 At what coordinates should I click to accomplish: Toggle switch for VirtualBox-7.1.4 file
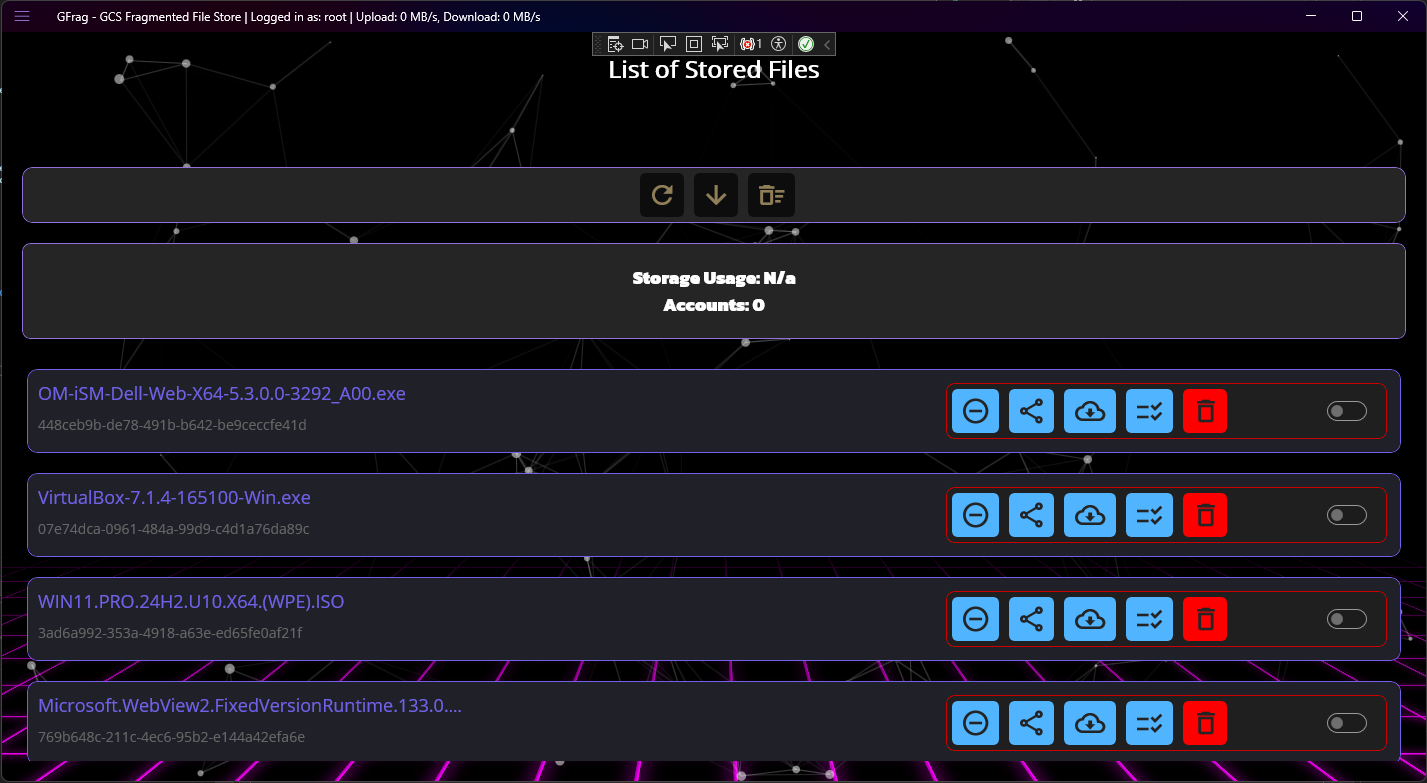coord(1346,515)
